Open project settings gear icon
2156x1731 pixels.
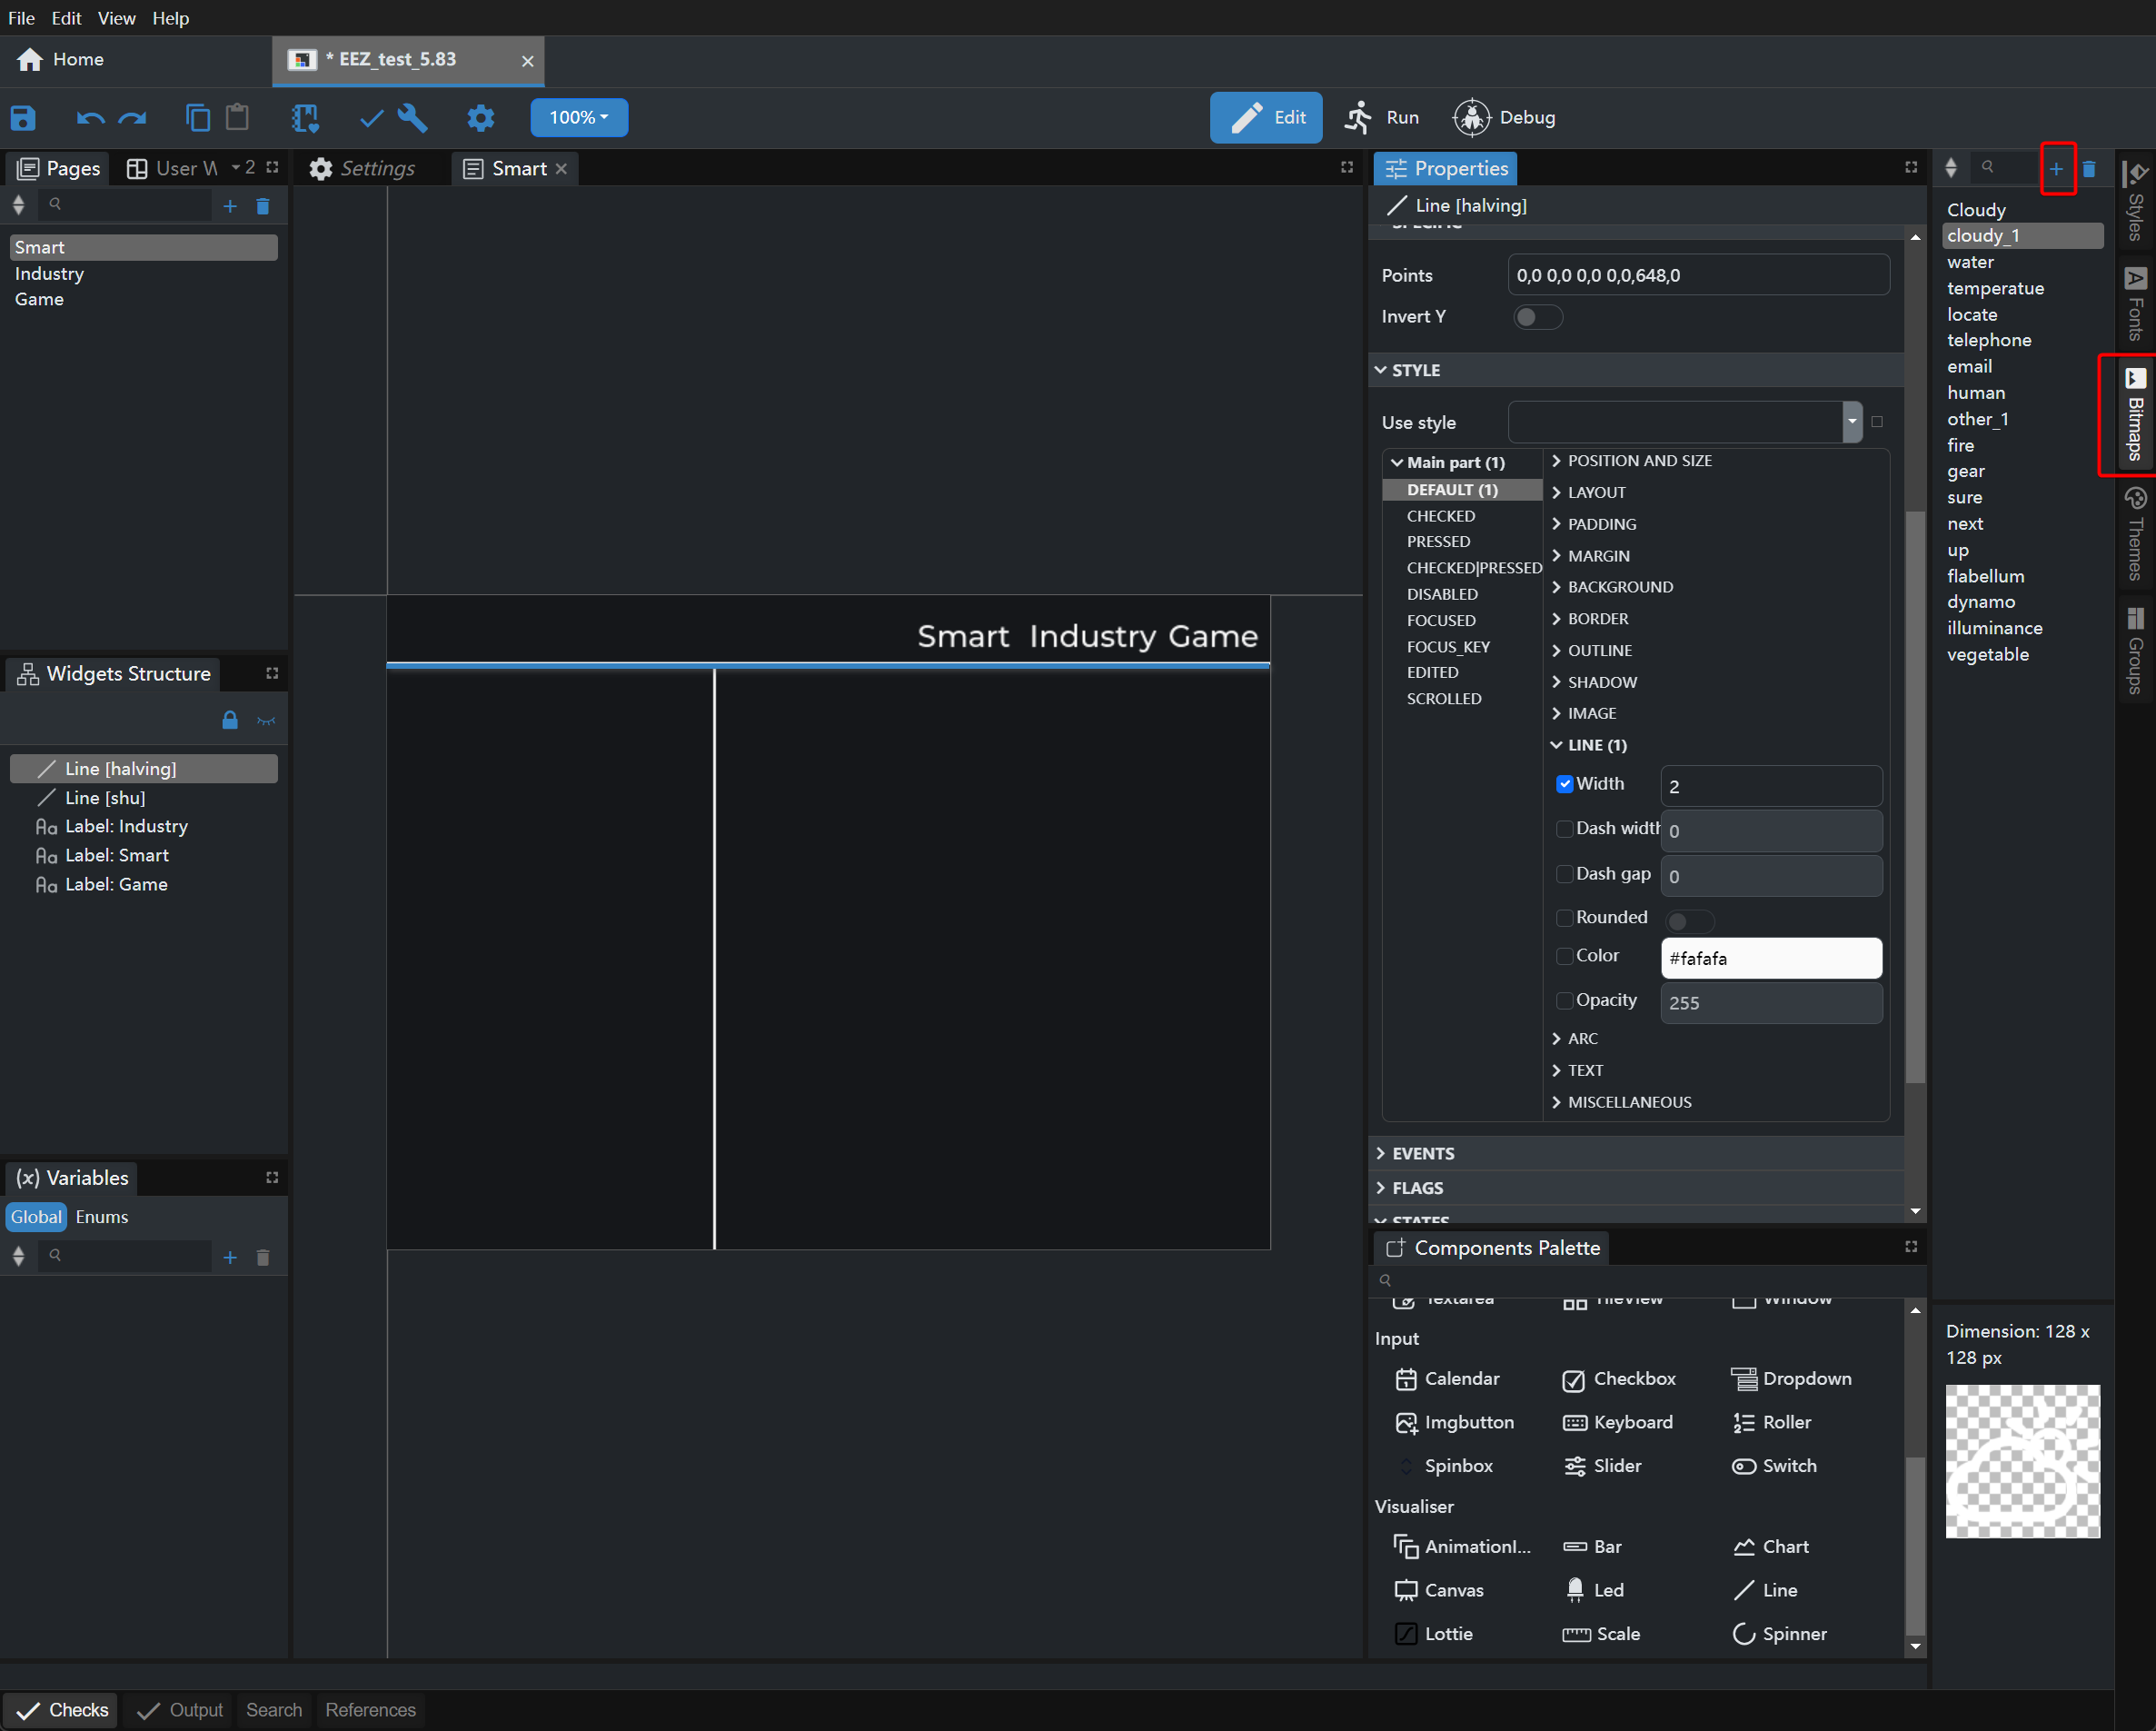[x=481, y=118]
